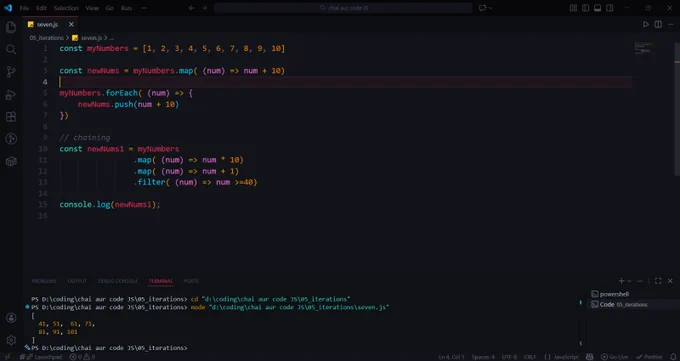
Task: Open the editor More Actions ellipsis
Action: point(670,24)
